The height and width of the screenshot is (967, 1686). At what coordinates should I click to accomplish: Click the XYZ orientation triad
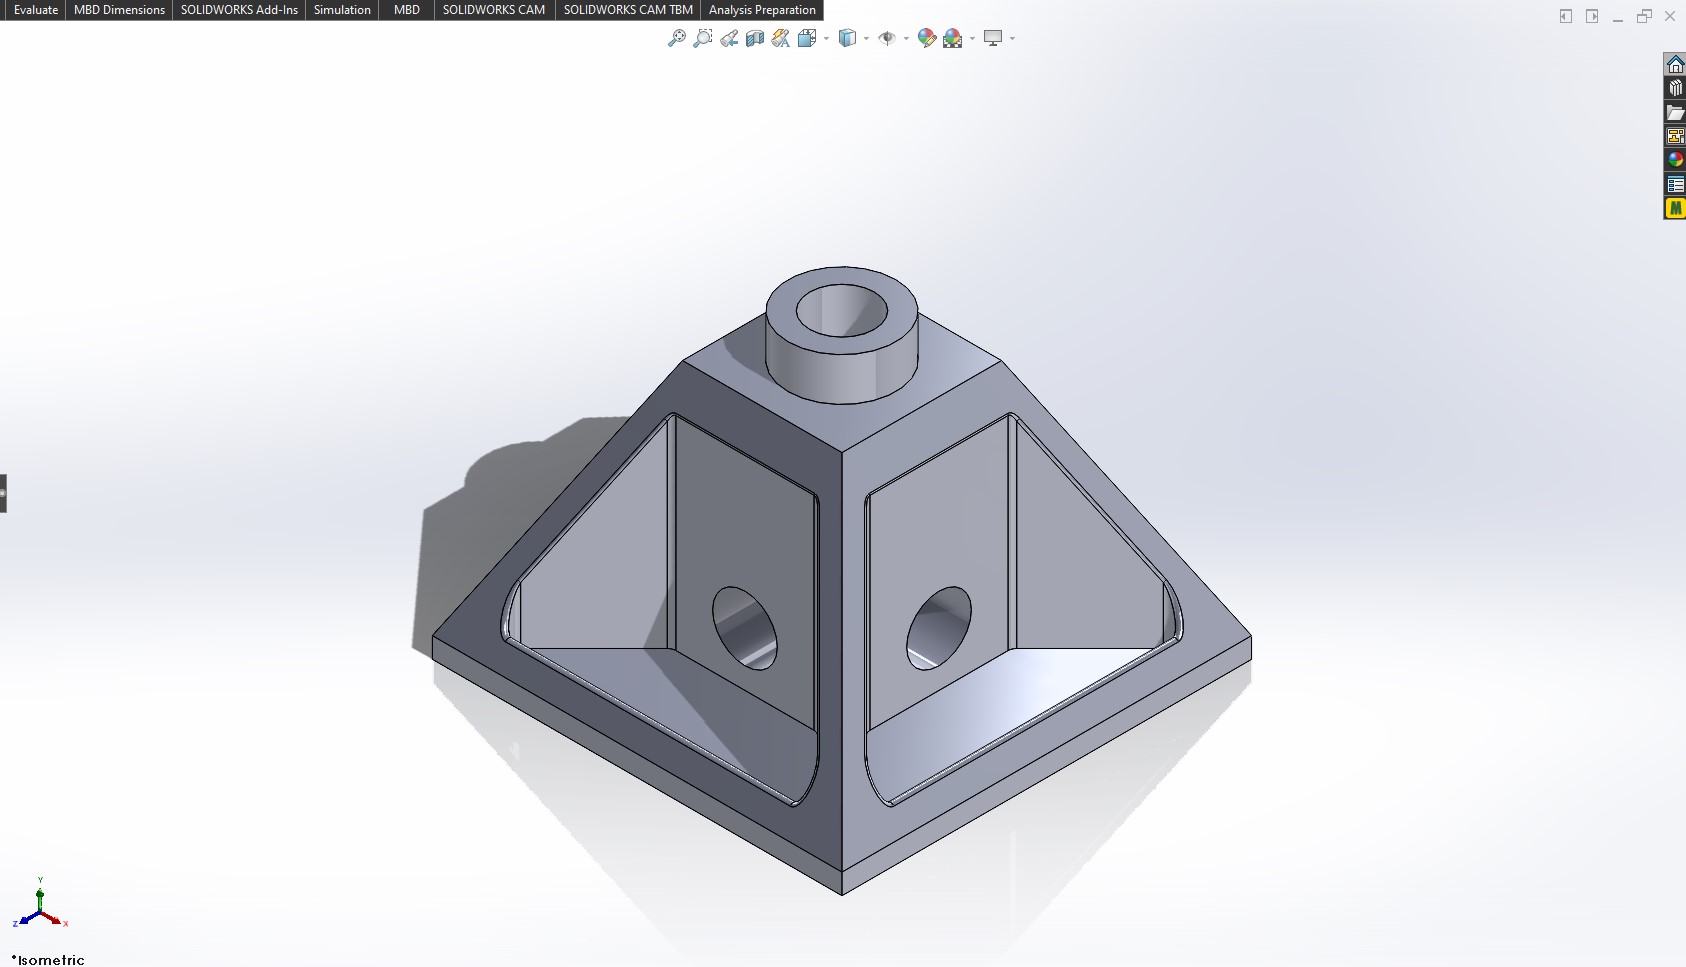(x=40, y=904)
